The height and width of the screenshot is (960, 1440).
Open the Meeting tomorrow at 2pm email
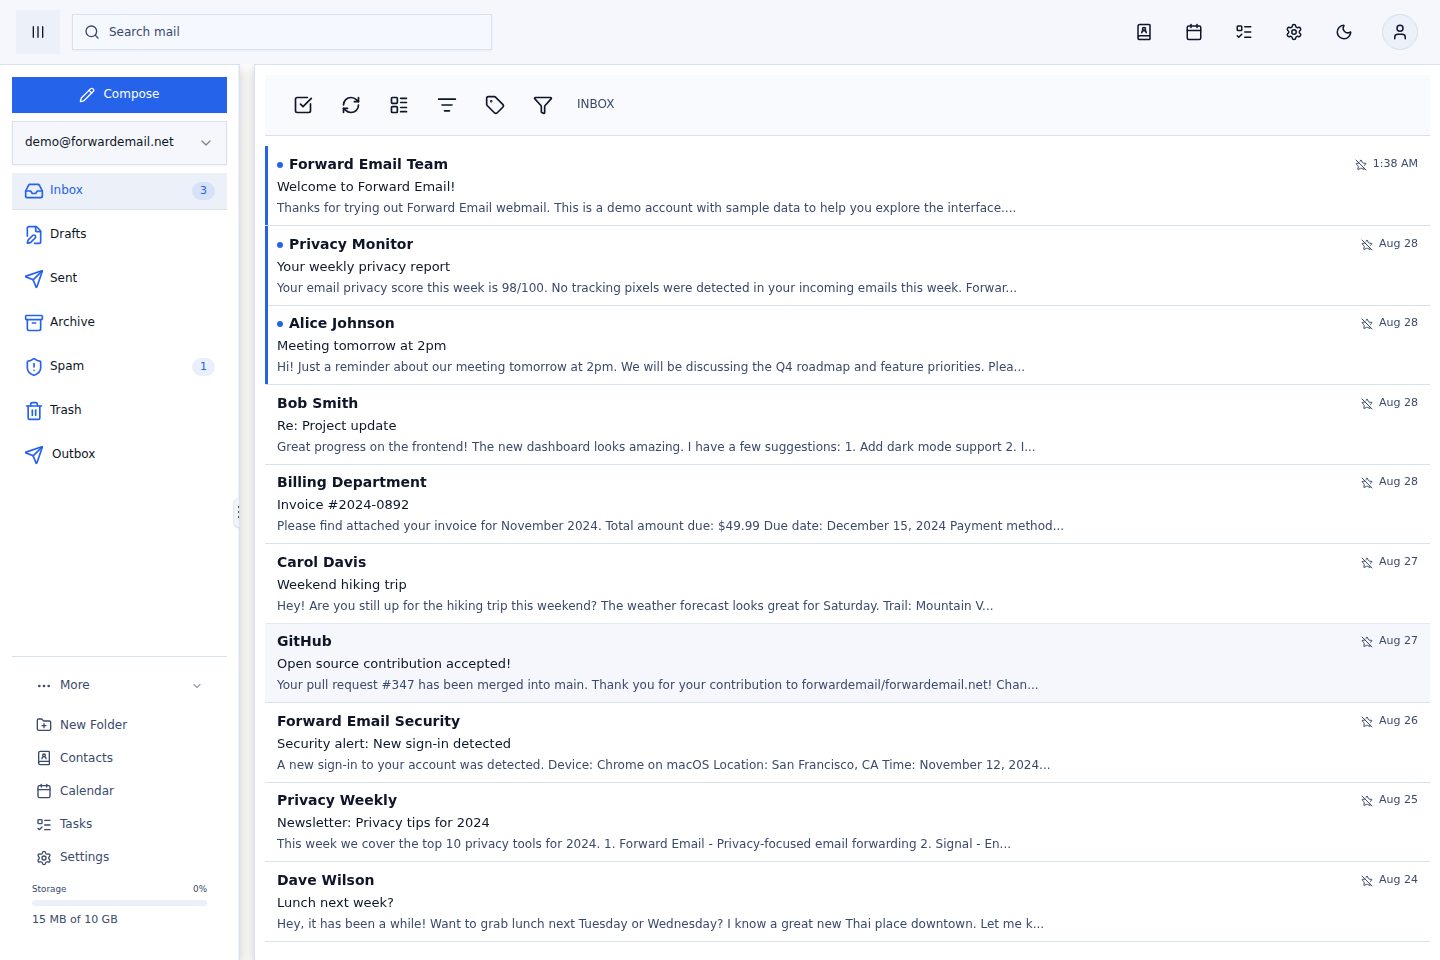(848, 345)
